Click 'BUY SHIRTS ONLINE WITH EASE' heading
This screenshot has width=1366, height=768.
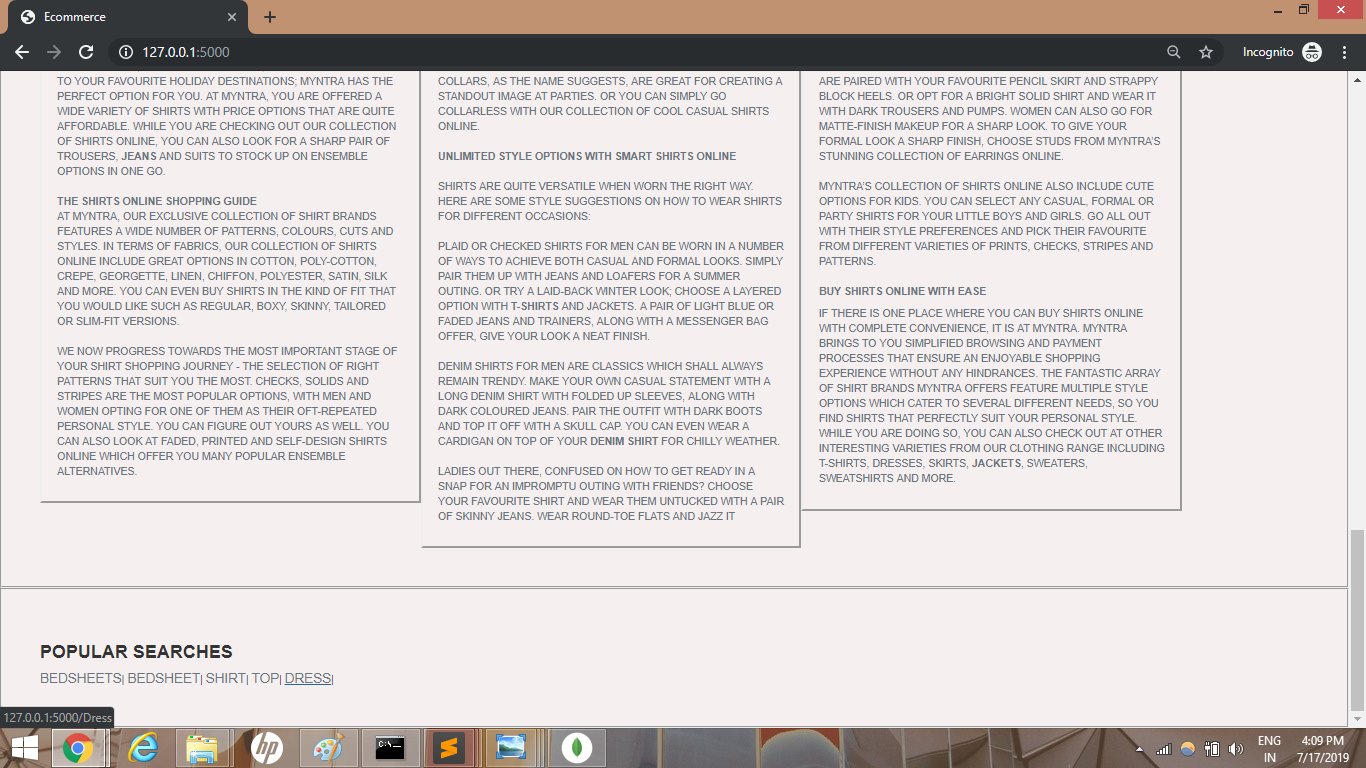[902, 291]
